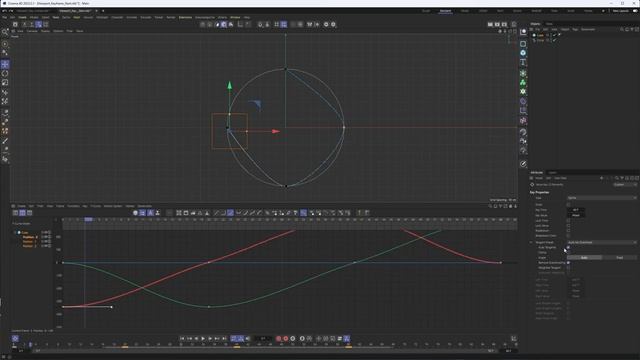Switch to the Layers tab
Image resolution: width=640 pixels, height=360 pixels.
tap(553, 173)
